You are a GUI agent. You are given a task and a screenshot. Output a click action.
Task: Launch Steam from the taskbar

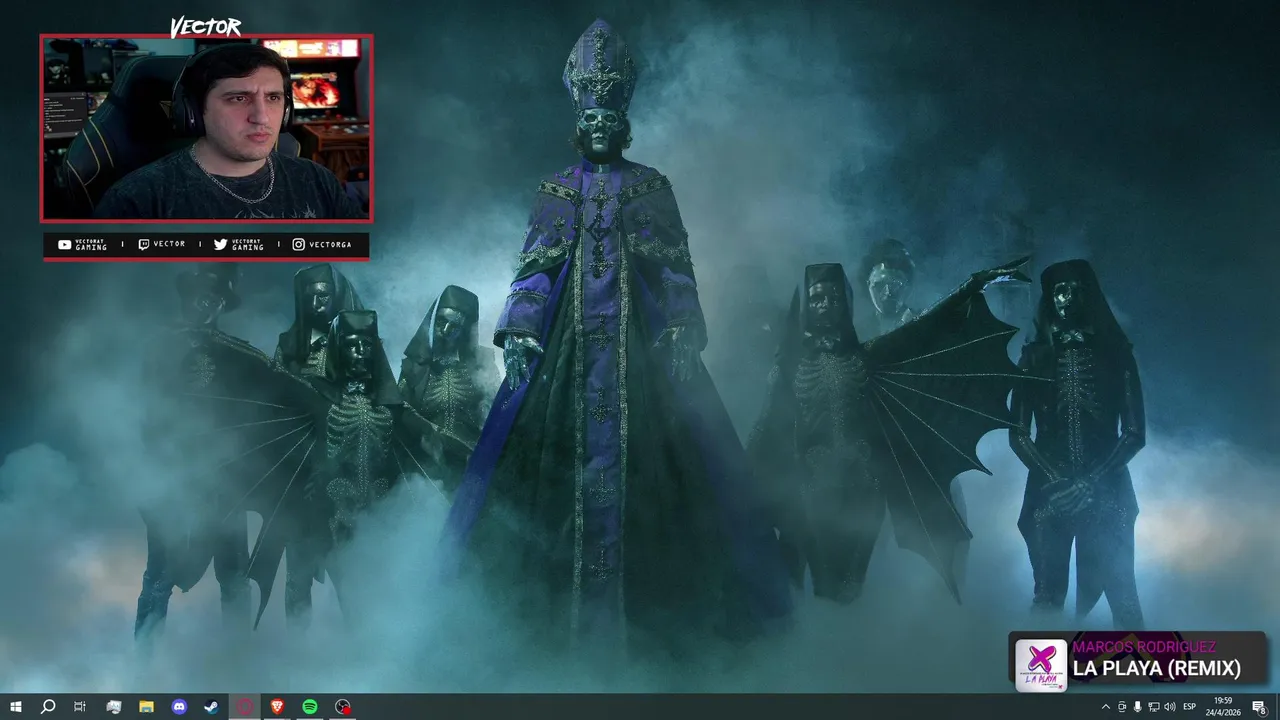[x=212, y=707]
